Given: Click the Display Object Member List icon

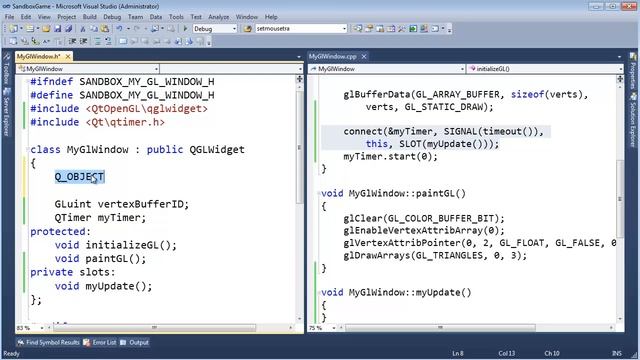Looking at the screenshot, I should (x=13, y=41).
